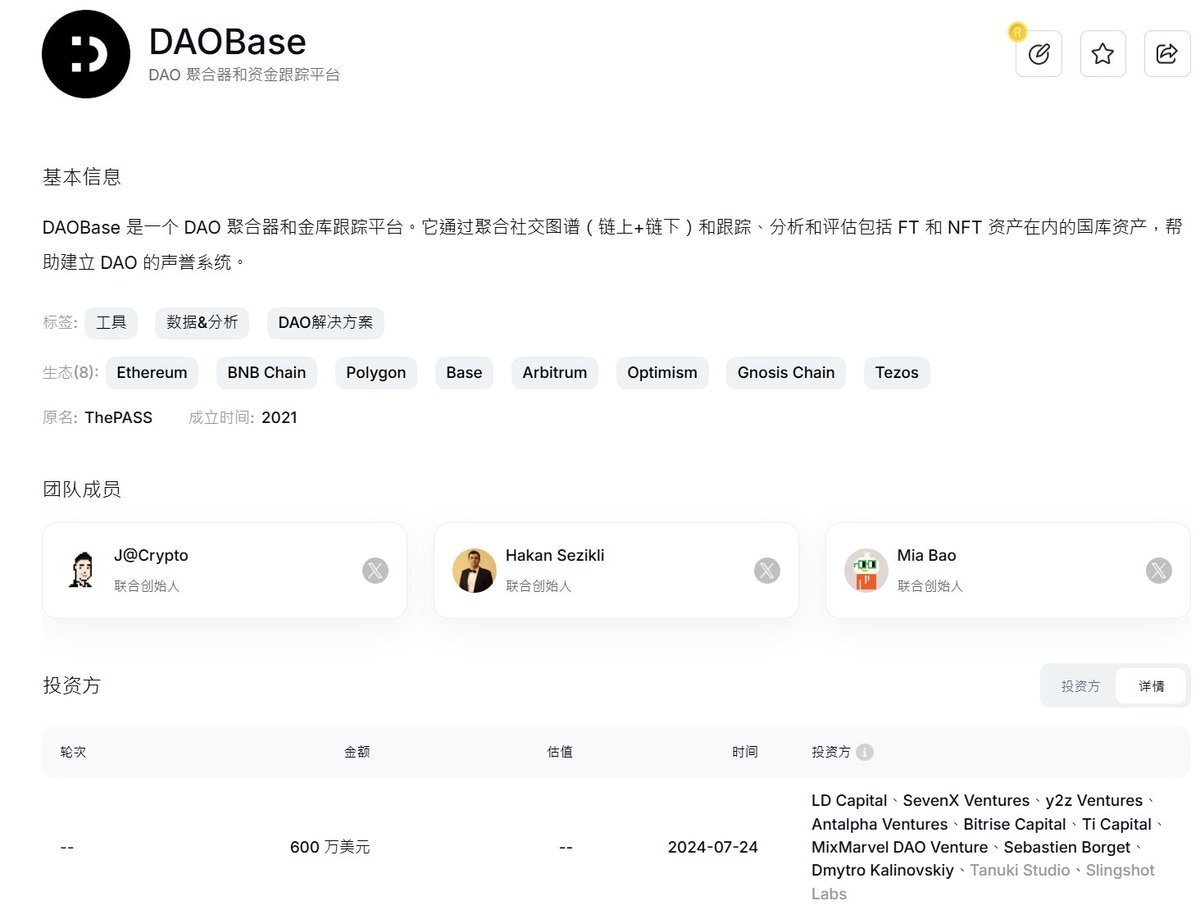Click the 金额 column header
Image resolution: width=1200 pixels, height=910 pixels.
coord(357,752)
